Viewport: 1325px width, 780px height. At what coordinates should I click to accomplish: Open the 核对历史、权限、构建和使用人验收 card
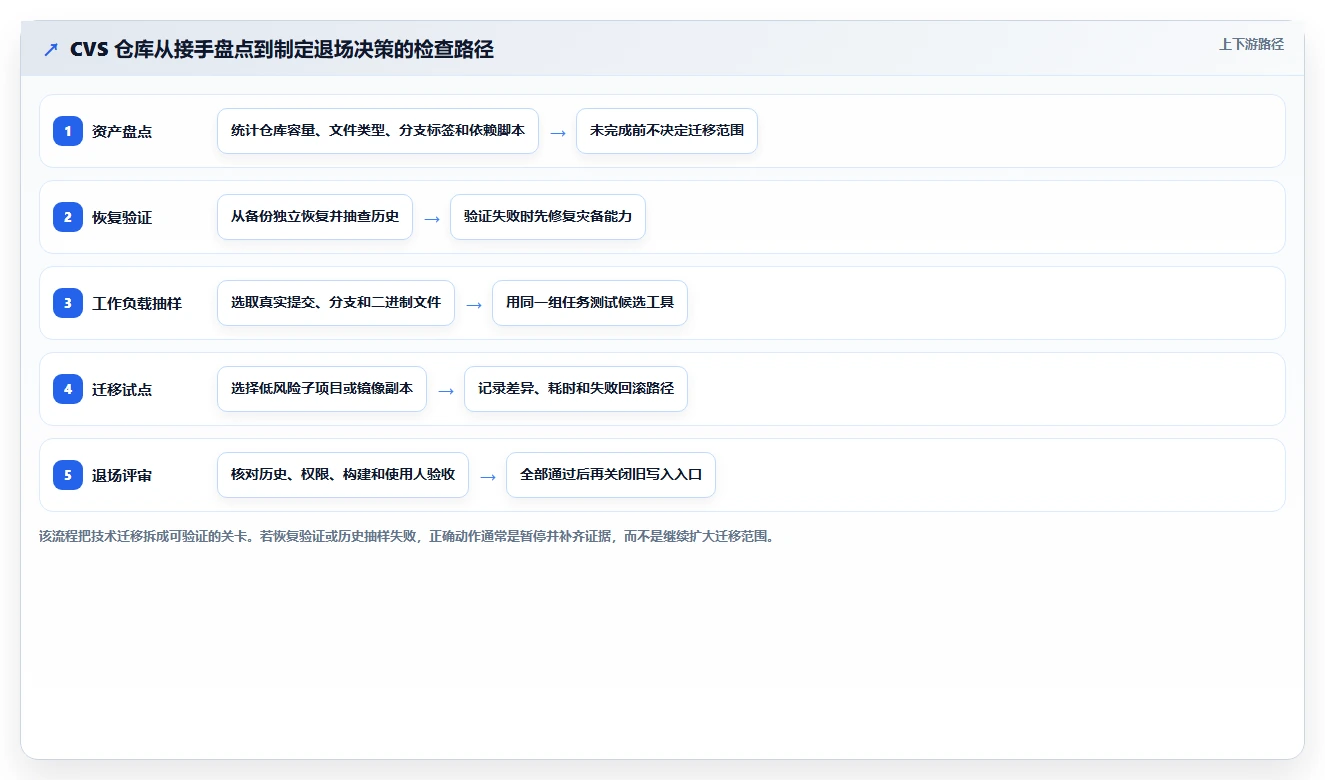point(343,475)
